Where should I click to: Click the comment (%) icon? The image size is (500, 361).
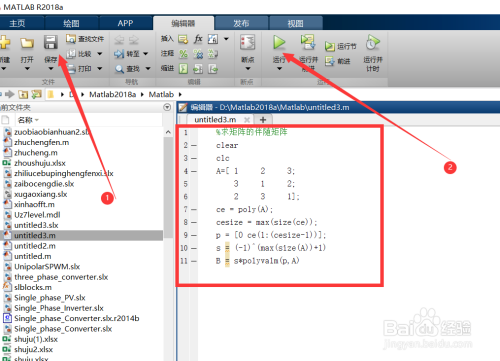[183, 54]
